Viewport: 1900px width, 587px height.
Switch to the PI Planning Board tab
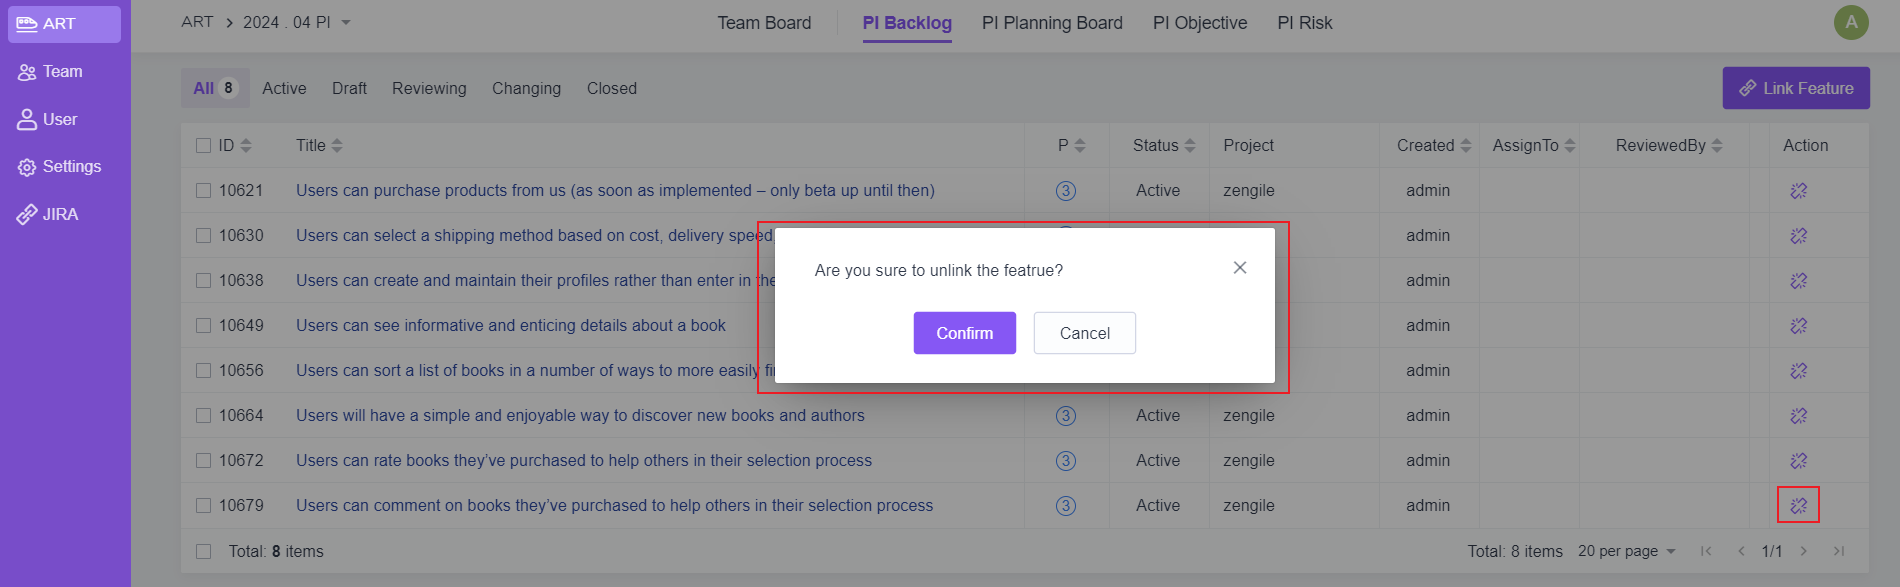1052,22
